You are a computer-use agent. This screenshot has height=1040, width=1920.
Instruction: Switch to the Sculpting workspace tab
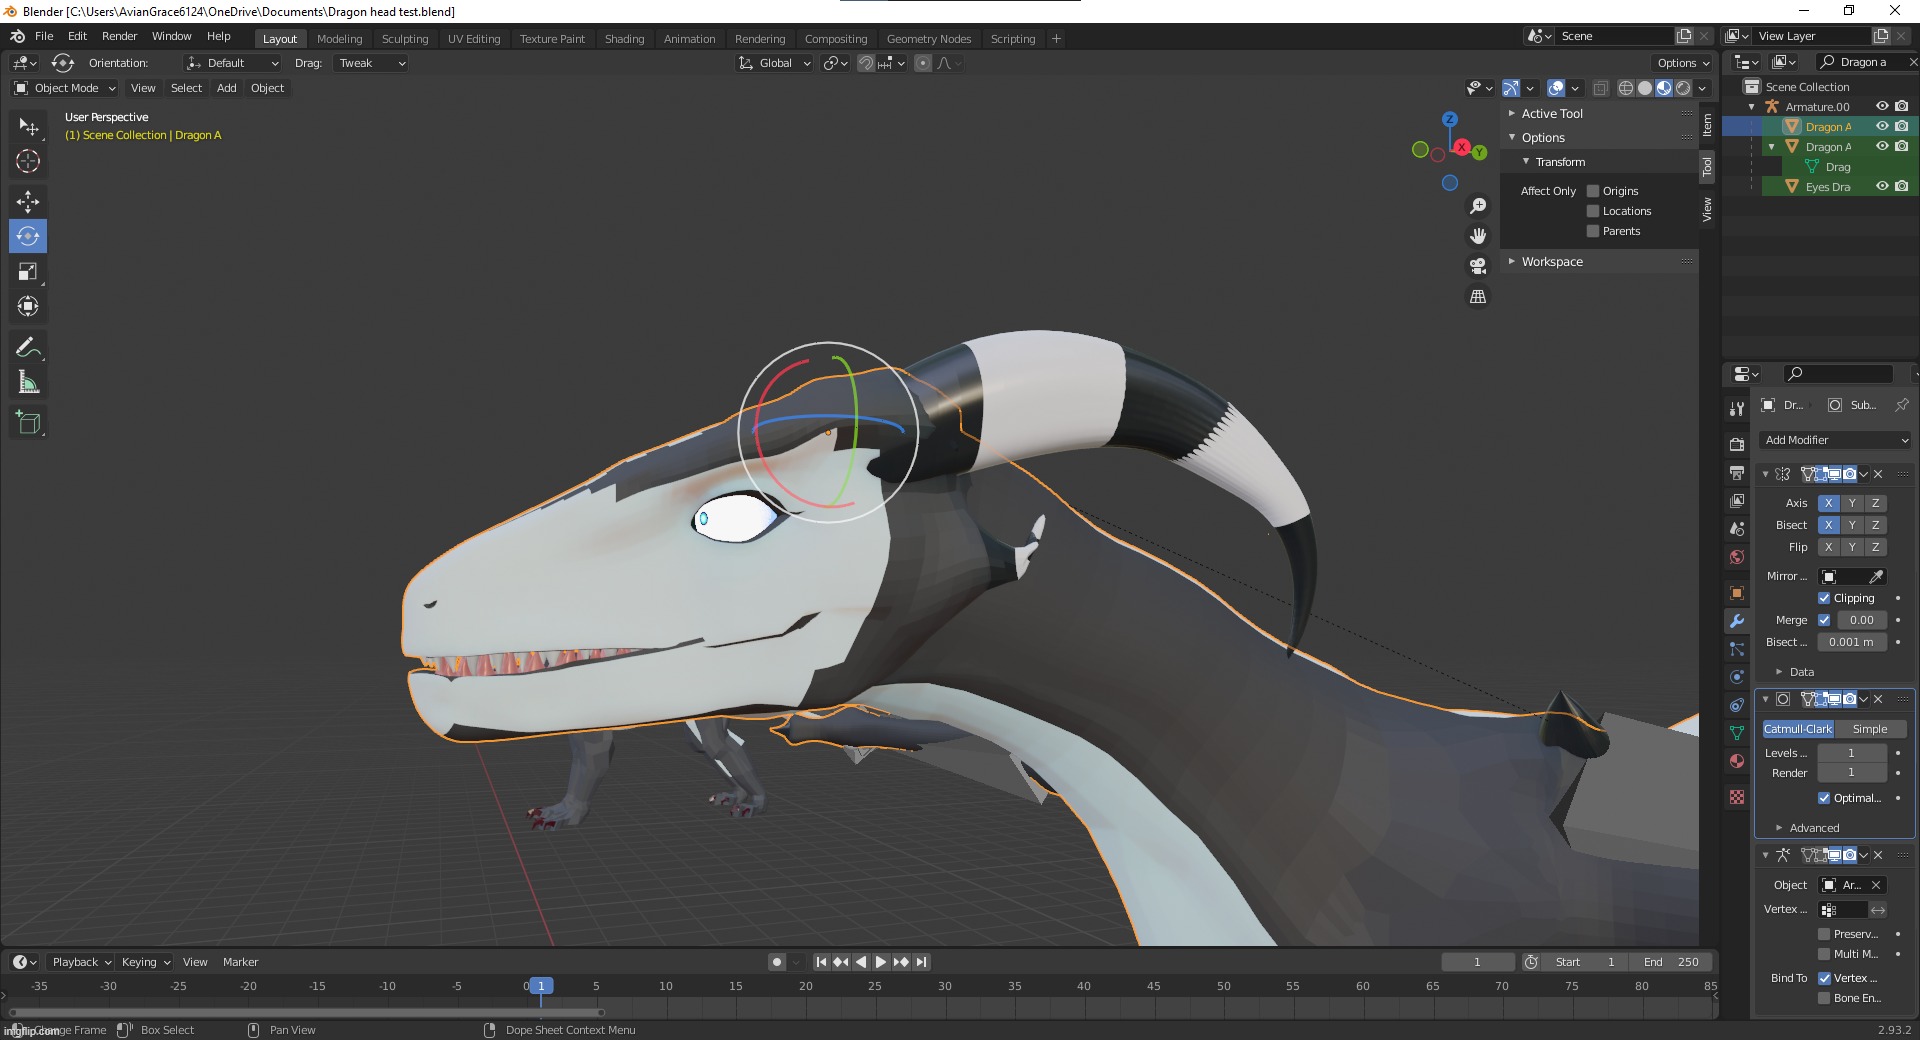click(405, 39)
